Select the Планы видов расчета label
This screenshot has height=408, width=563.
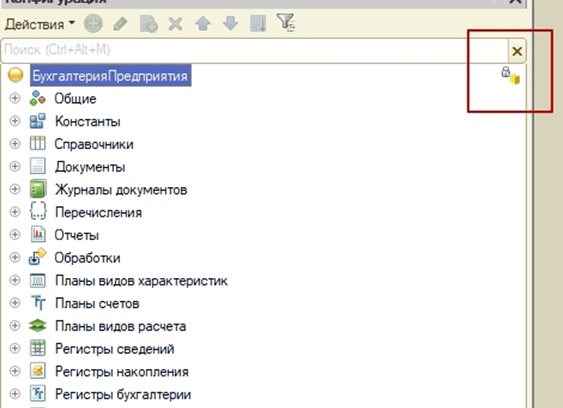(x=121, y=326)
